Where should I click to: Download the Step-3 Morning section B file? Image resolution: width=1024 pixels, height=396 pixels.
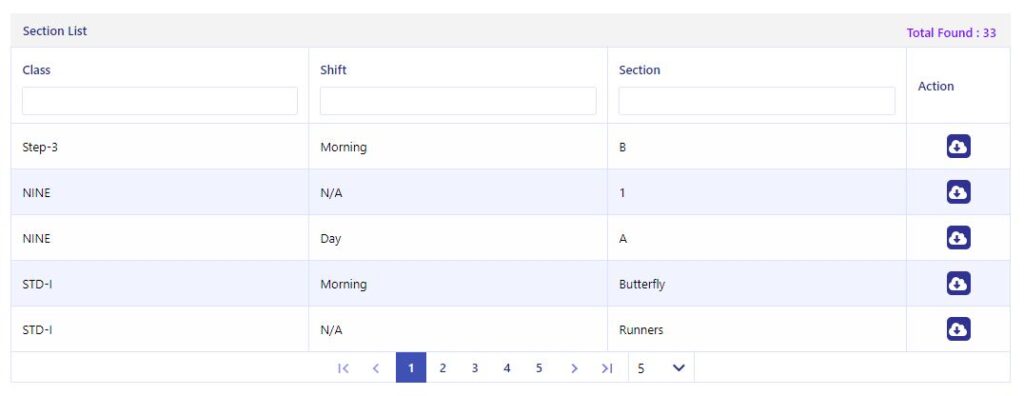[958, 146]
